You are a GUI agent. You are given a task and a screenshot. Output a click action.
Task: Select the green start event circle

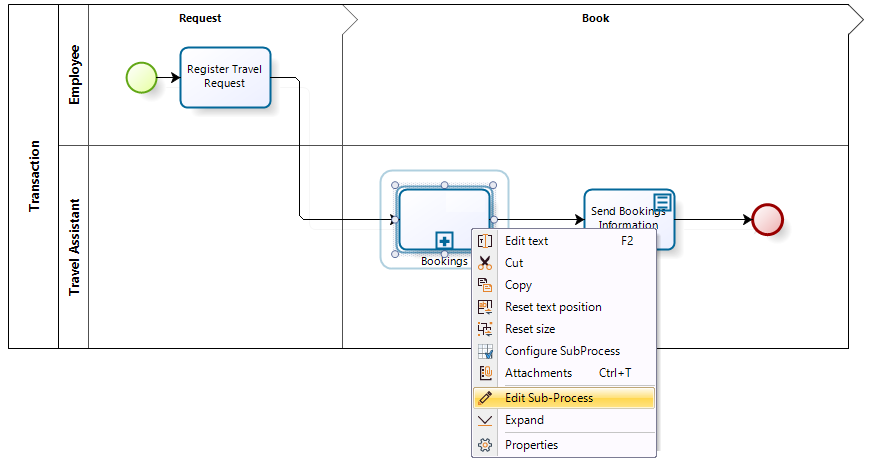[141, 77]
